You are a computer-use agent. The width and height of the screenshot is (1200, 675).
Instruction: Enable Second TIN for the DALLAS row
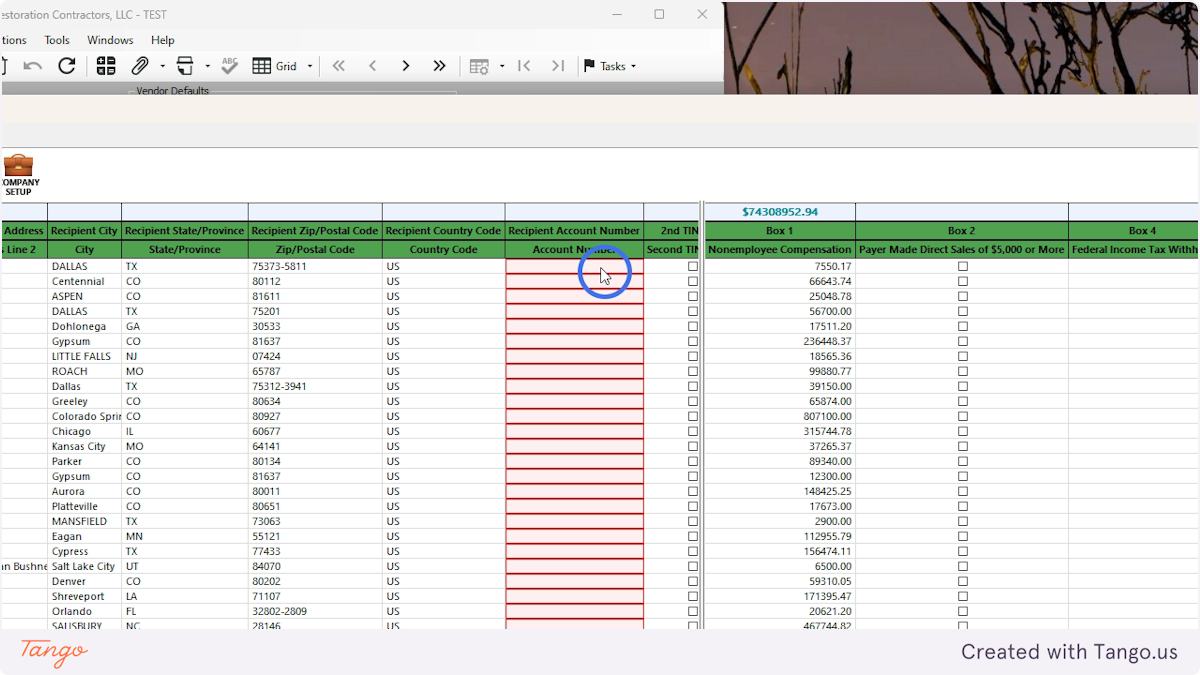(x=691, y=266)
